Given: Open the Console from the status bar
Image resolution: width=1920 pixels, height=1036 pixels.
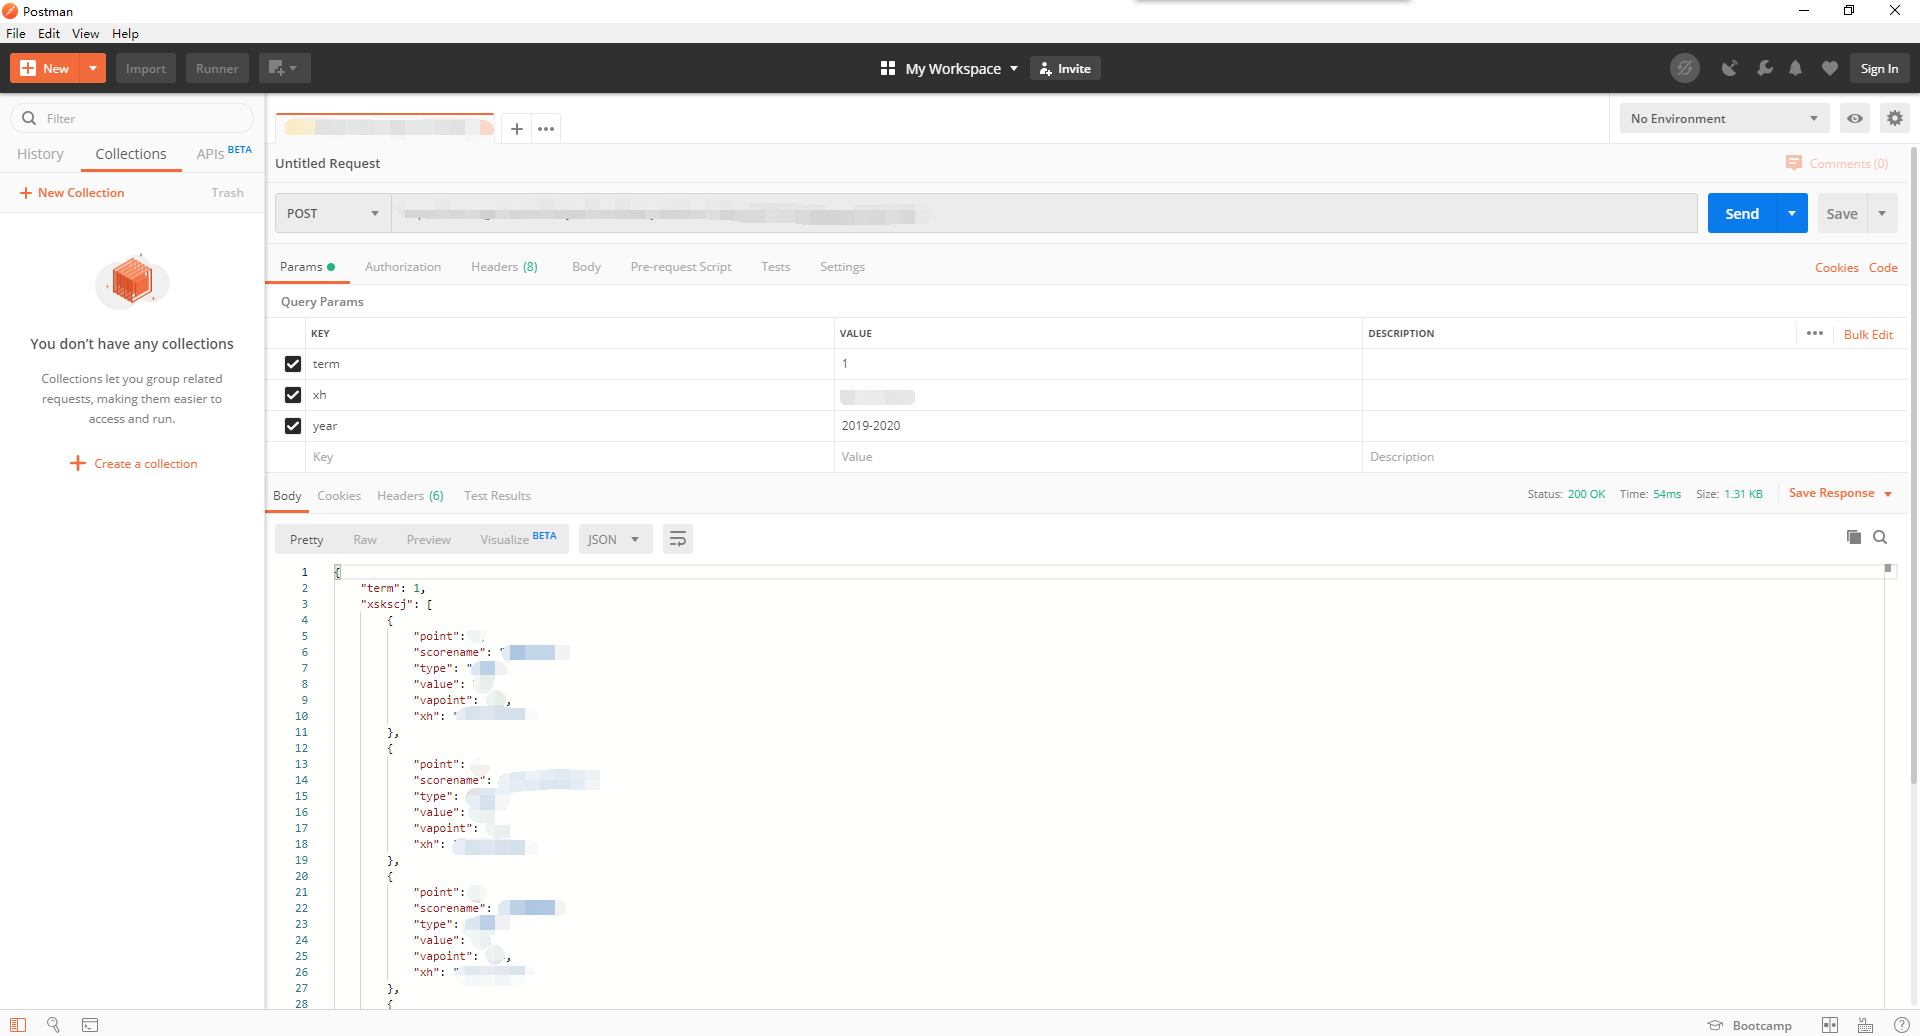Looking at the screenshot, I should click(x=90, y=1025).
